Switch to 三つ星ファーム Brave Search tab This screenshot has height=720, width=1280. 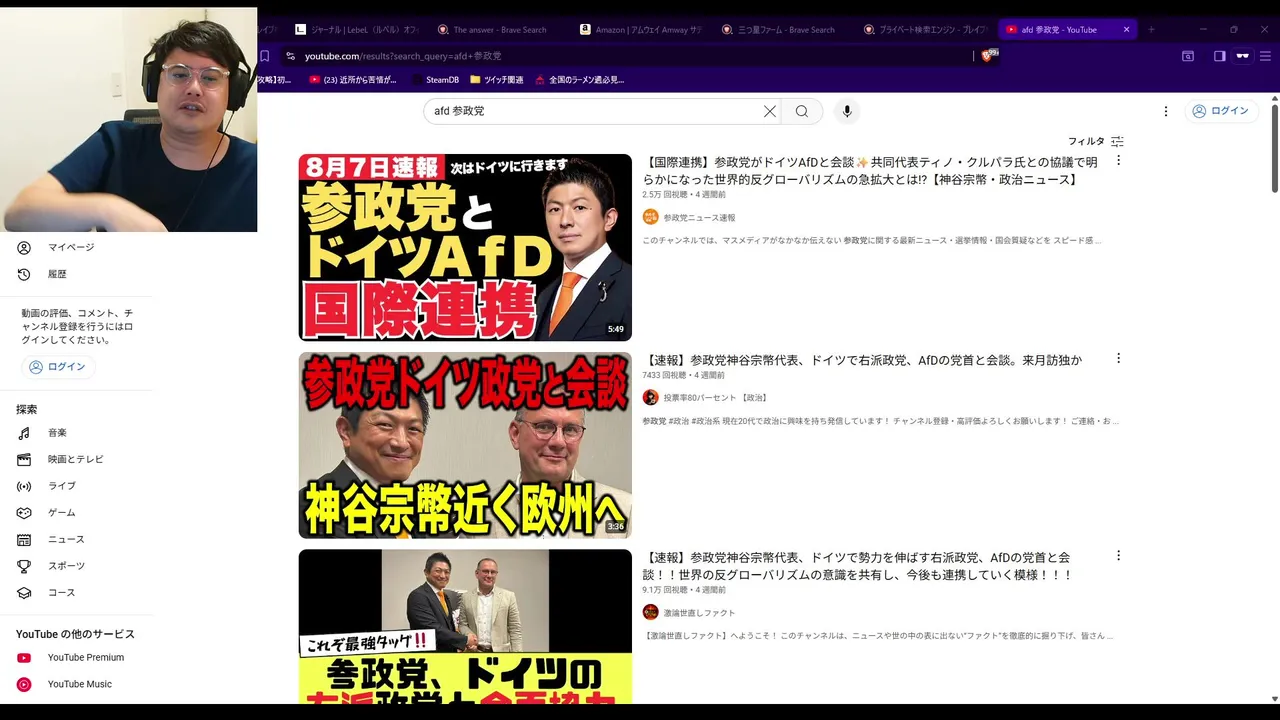click(784, 30)
